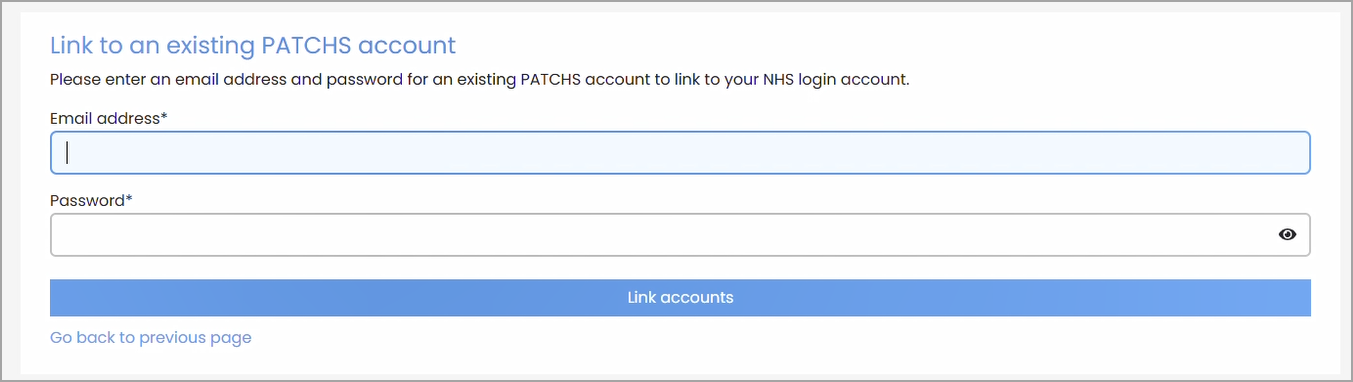Show the password using the eye icon
Screen dimensions: 1353x382
(x=1287, y=234)
